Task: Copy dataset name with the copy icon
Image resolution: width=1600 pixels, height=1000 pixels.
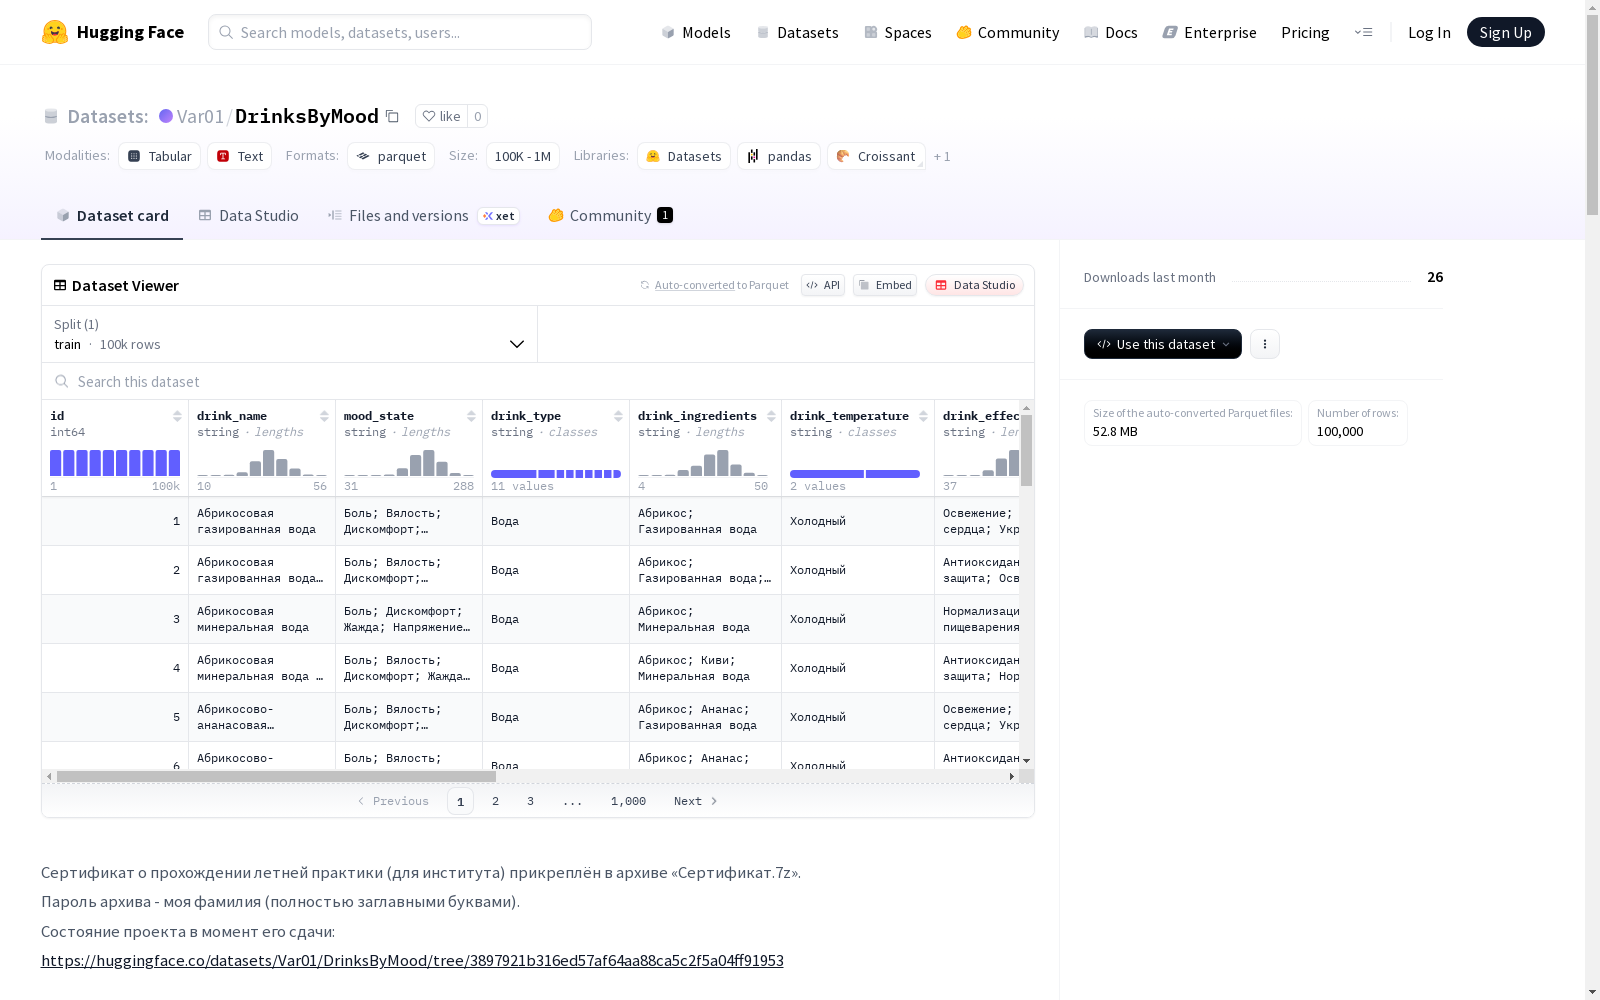Action: [393, 117]
